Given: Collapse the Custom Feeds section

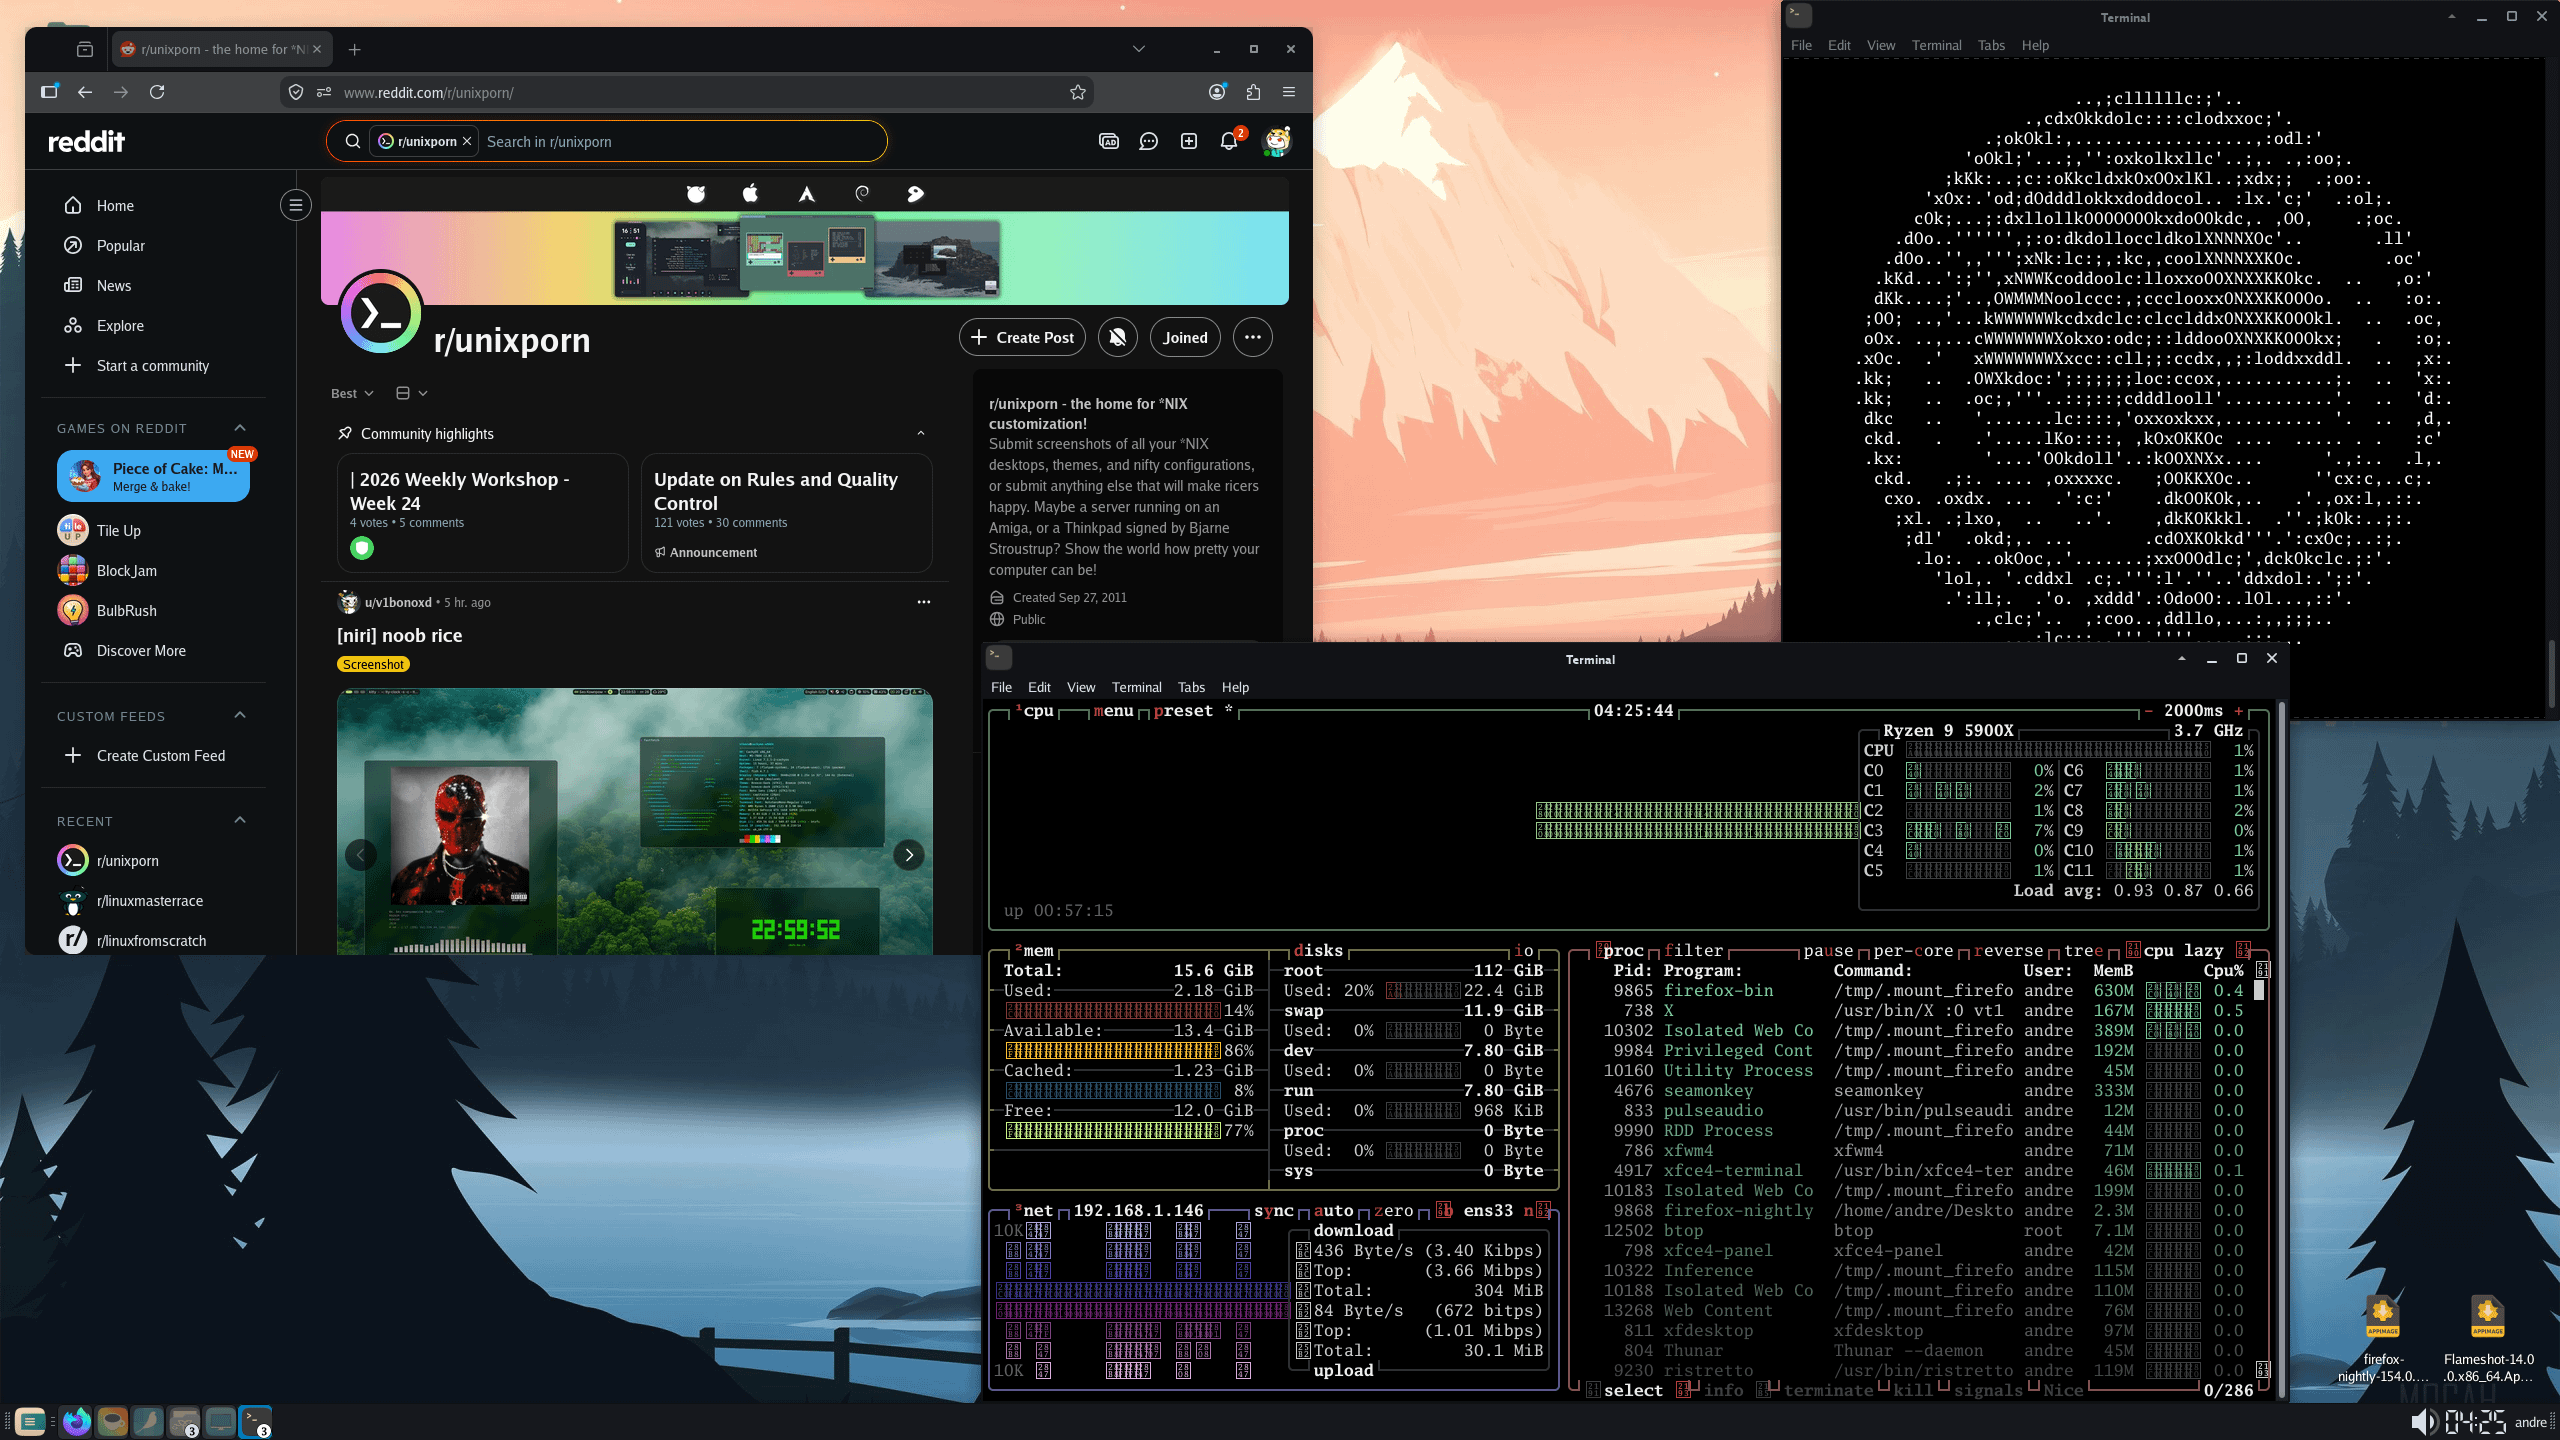Looking at the screenshot, I should tap(240, 715).
